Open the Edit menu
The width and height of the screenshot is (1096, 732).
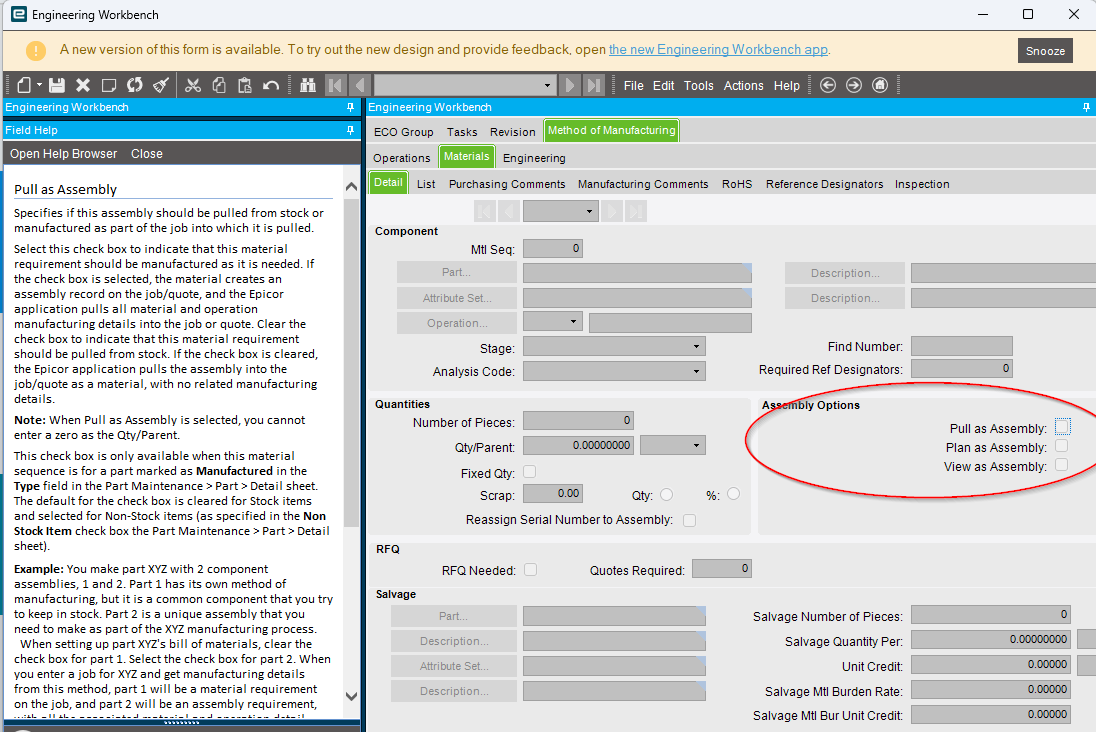click(x=663, y=85)
